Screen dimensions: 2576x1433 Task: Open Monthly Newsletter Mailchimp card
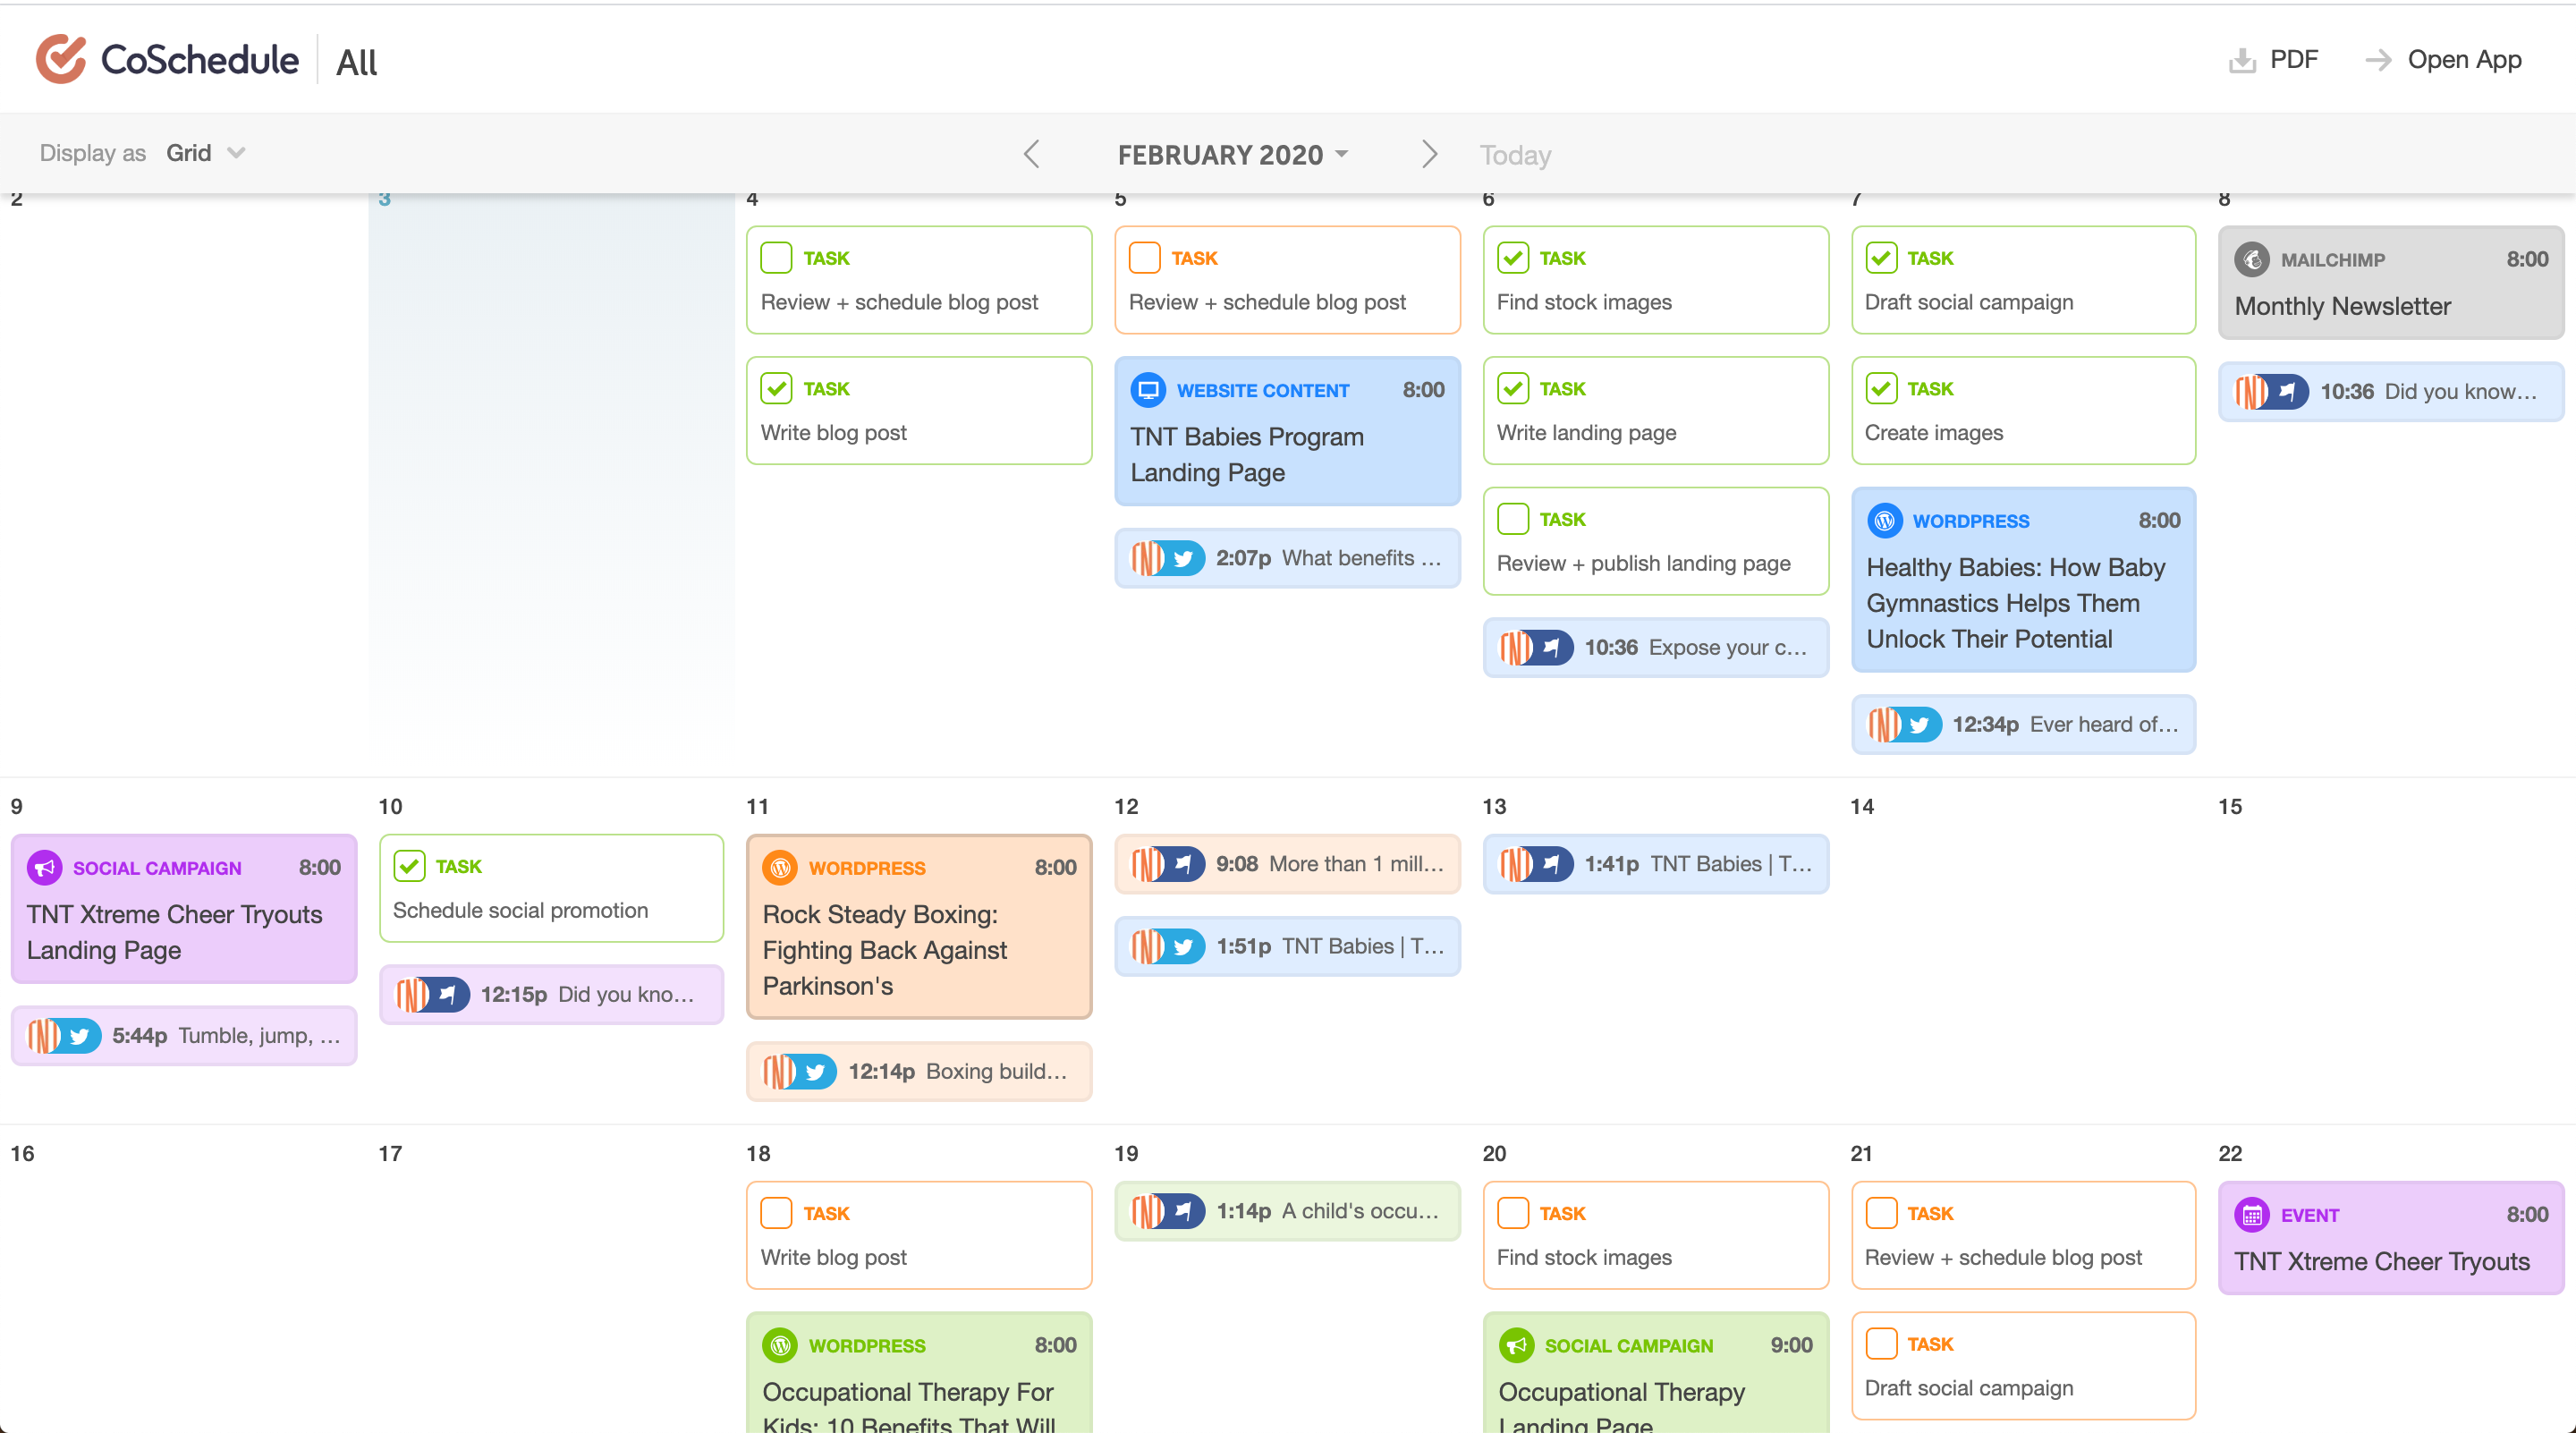click(2390, 282)
